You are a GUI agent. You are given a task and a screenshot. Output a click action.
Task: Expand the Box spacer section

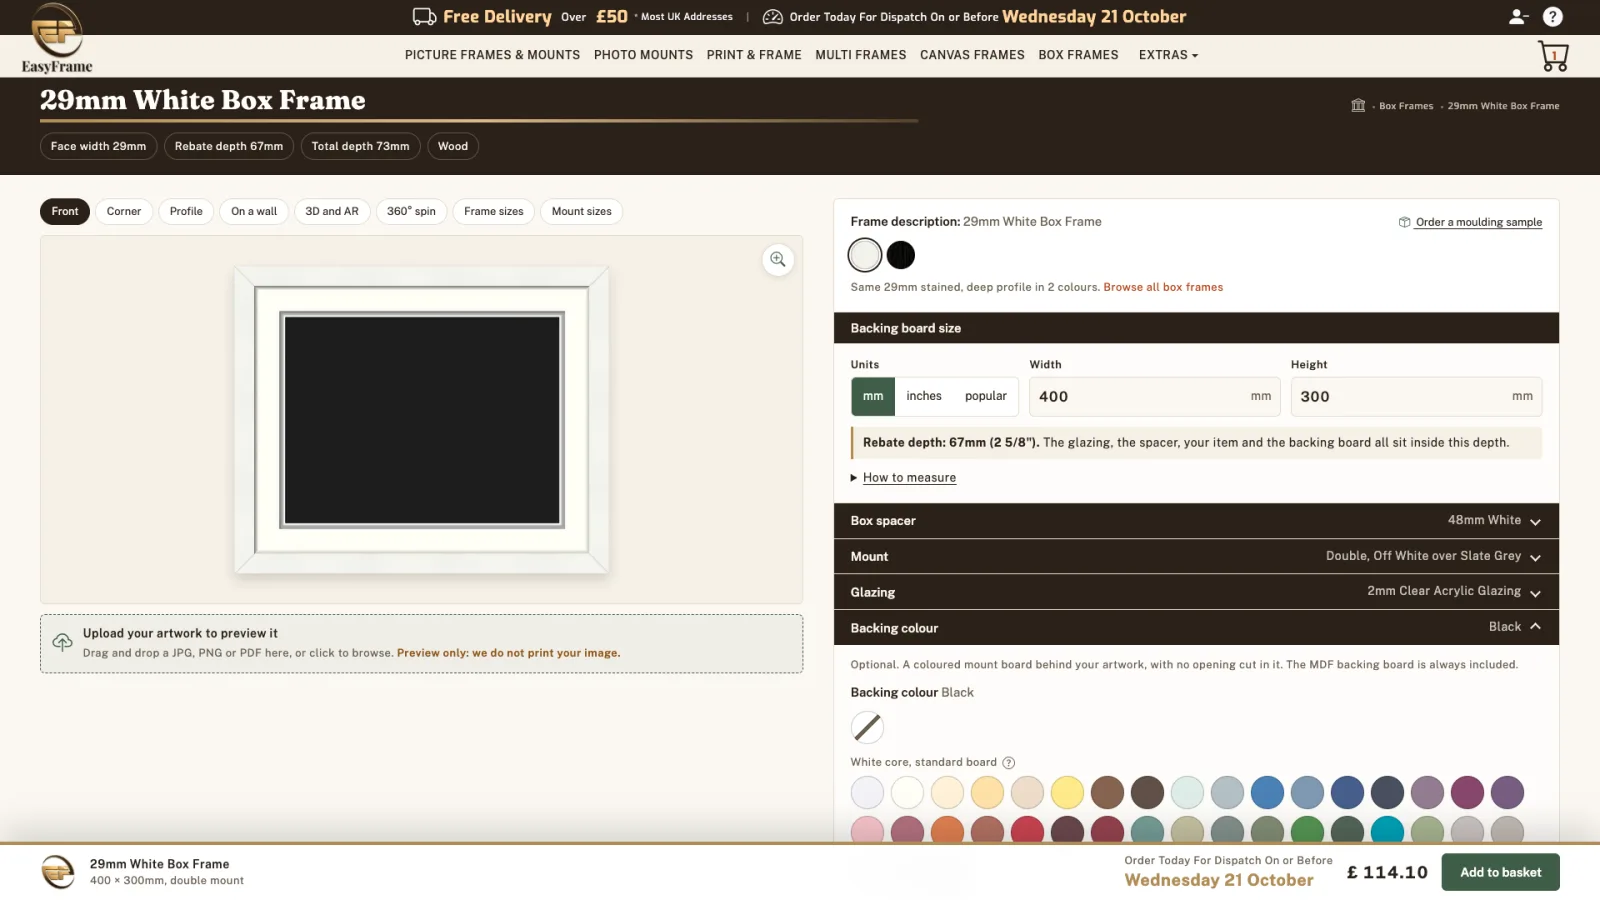click(x=1196, y=521)
